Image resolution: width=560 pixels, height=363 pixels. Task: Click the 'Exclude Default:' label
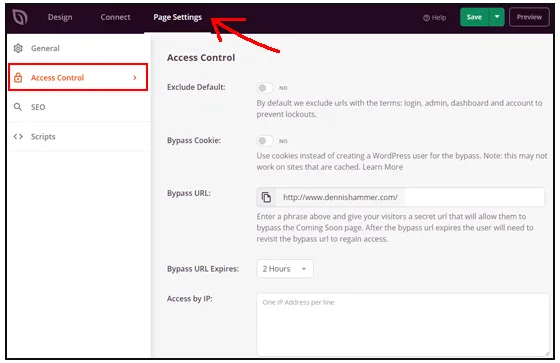[196, 87]
